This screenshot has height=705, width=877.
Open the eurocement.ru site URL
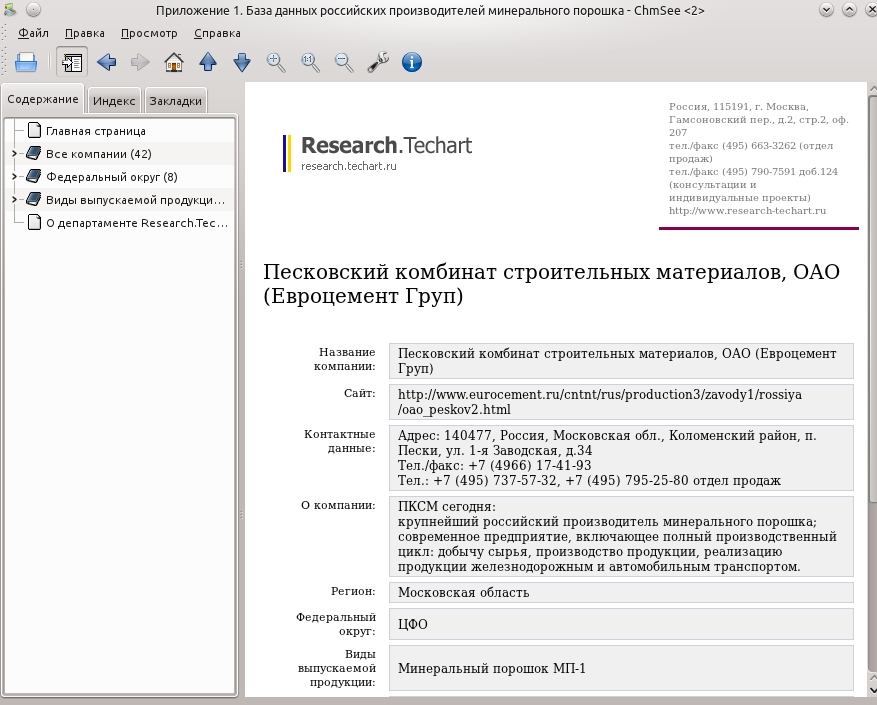point(600,402)
